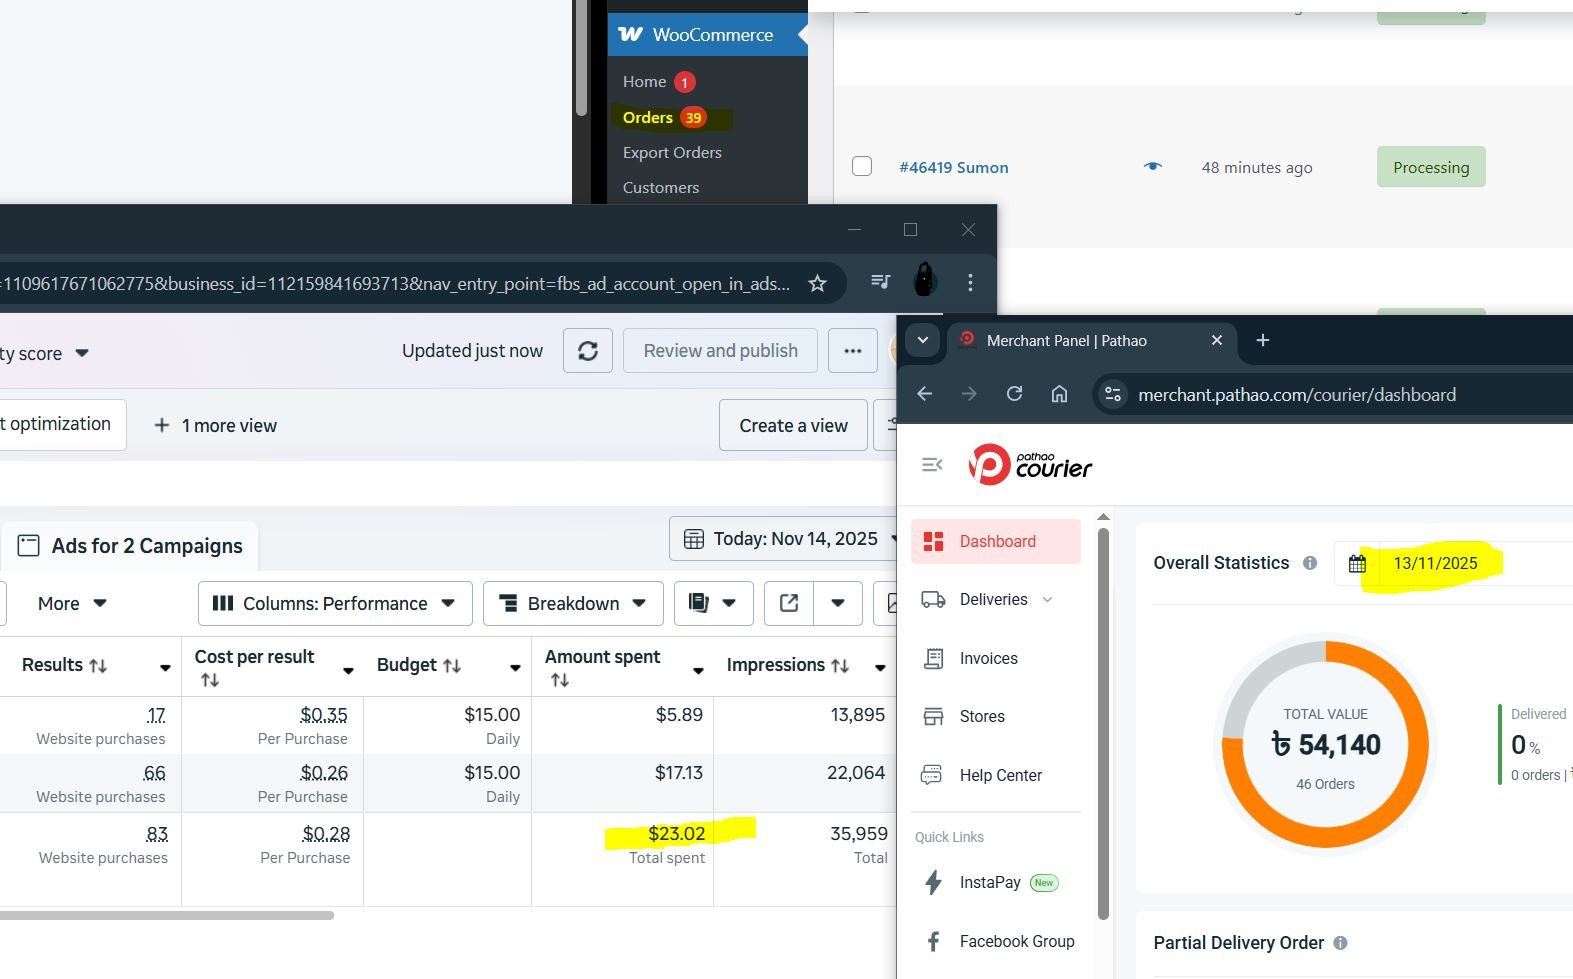
Task: Preview order #46419 using the eye icon
Action: 1153,167
